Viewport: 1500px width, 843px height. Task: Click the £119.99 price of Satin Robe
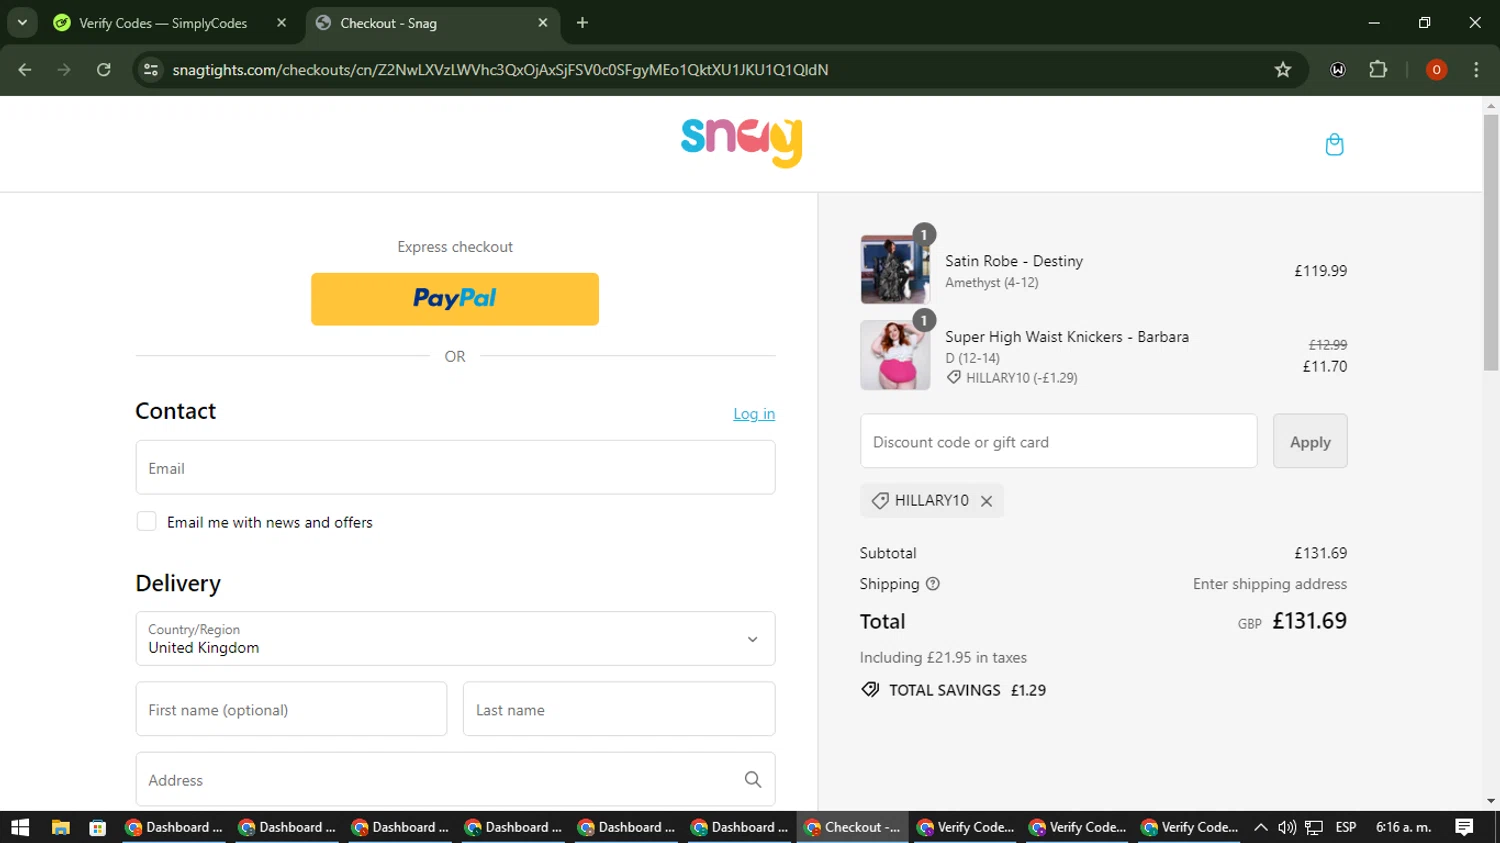pos(1320,271)
